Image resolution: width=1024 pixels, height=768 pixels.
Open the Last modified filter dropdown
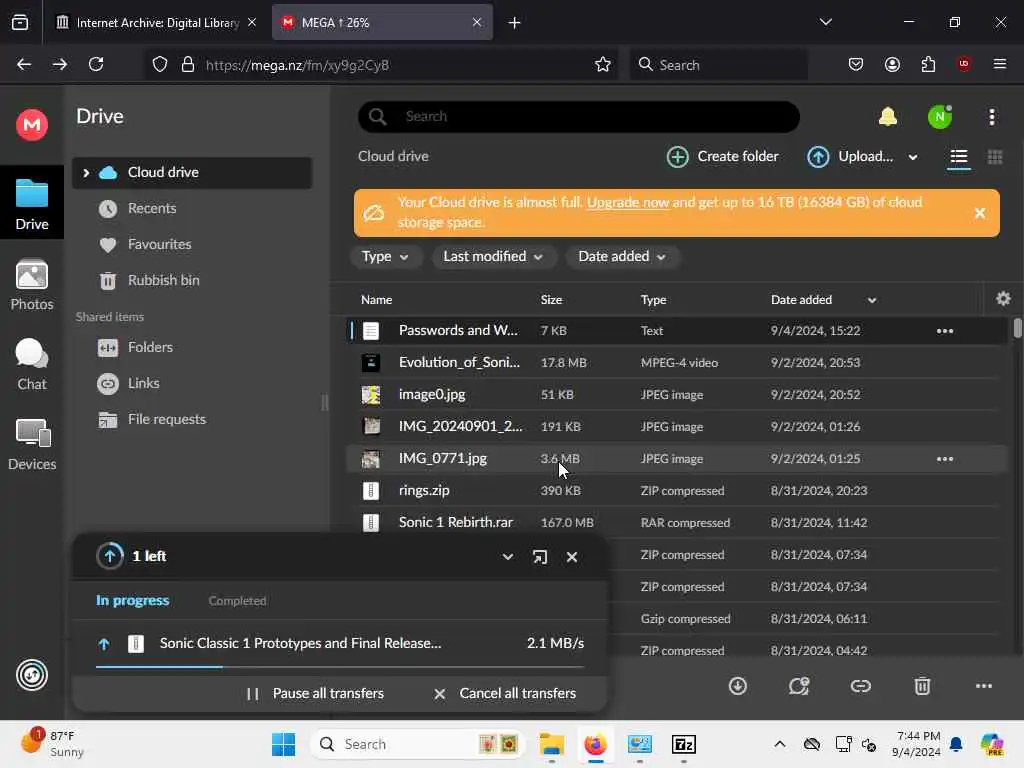click(493, 257)
